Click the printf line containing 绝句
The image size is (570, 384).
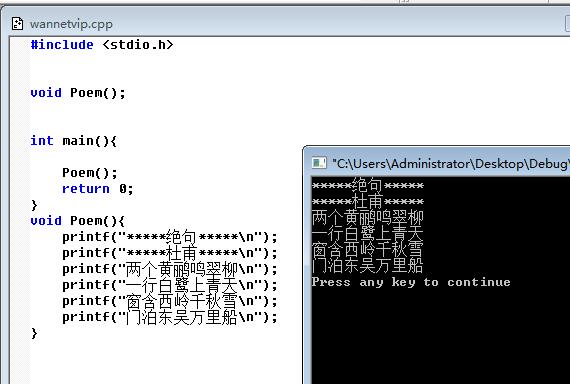pos(170,237)
